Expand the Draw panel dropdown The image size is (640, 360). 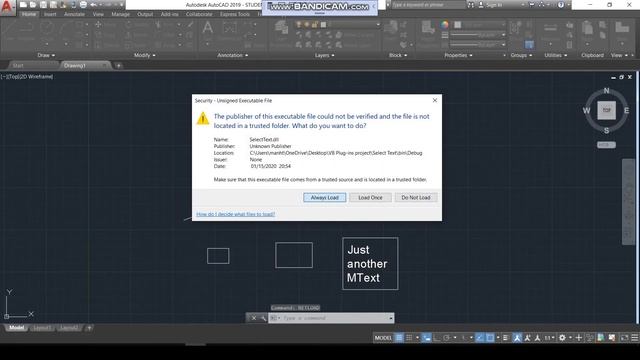click(x=46, y=55)
